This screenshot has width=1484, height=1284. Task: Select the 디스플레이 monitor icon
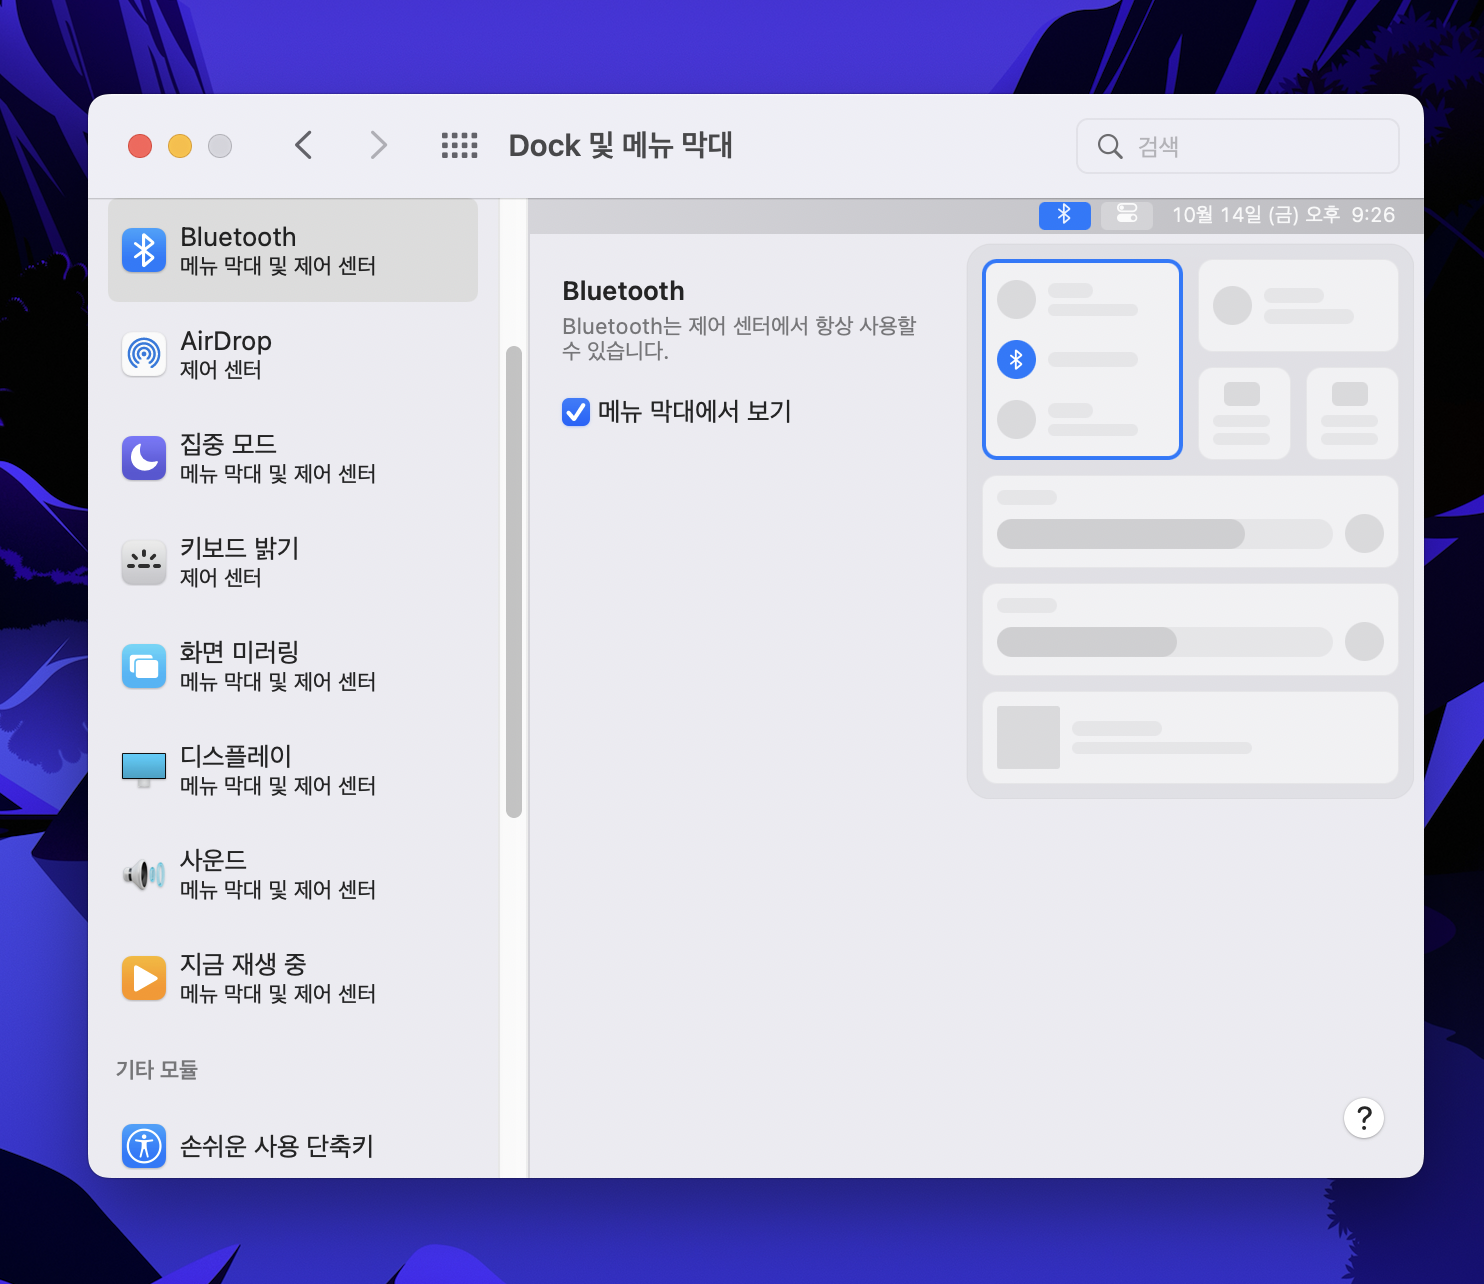(x=144, y=770)
